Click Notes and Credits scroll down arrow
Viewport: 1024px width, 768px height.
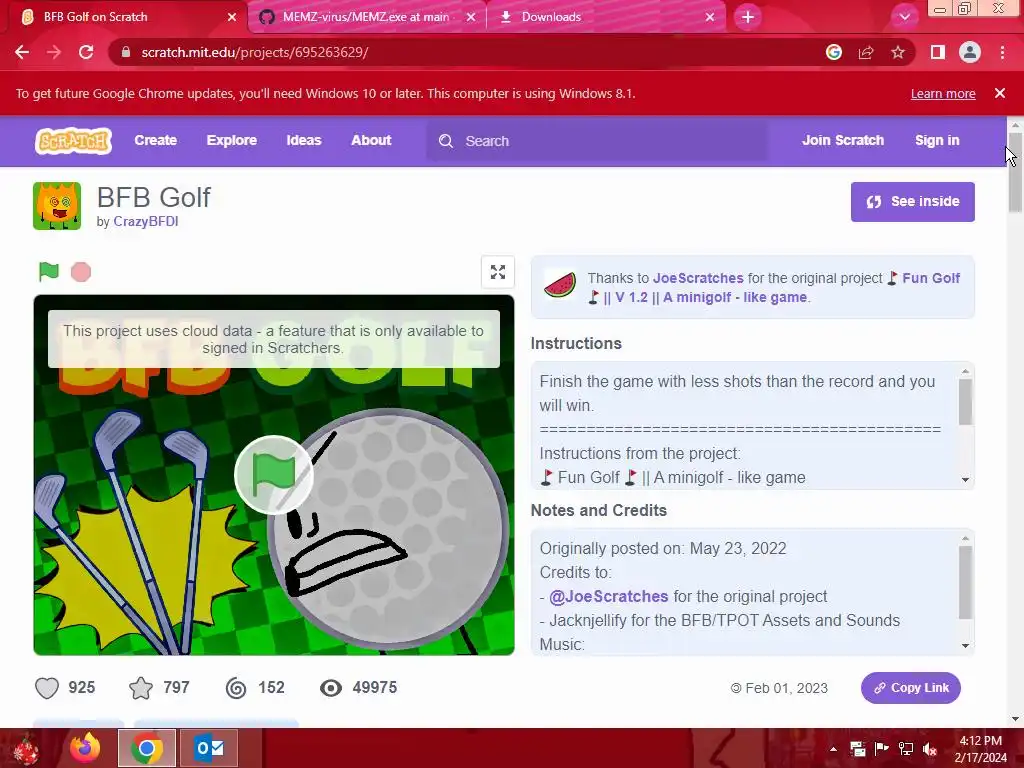point(965,646)
